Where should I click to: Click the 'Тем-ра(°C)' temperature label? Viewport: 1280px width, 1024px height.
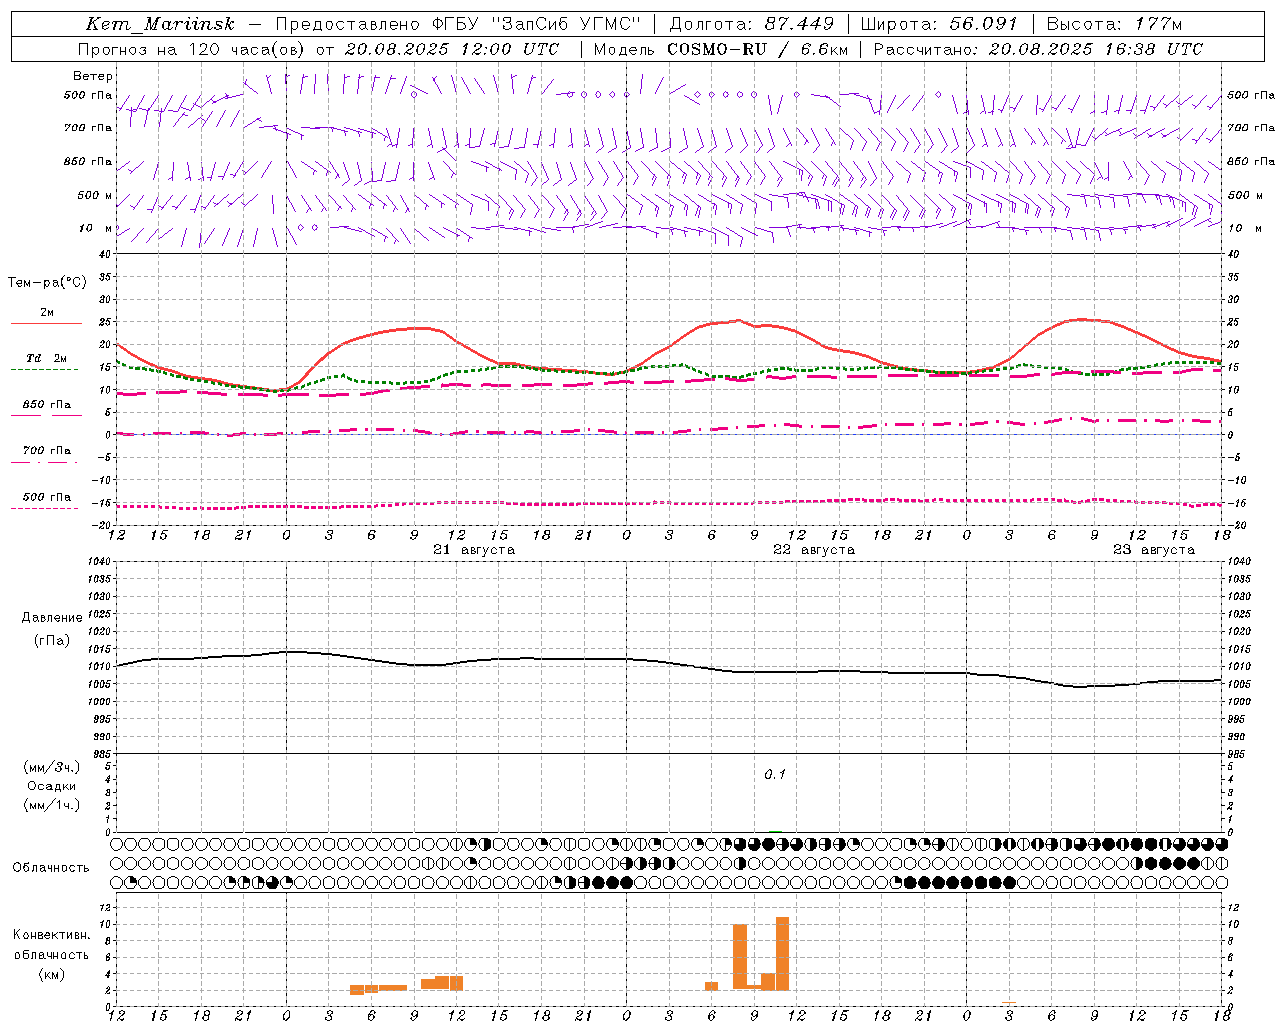pos(47,283)
